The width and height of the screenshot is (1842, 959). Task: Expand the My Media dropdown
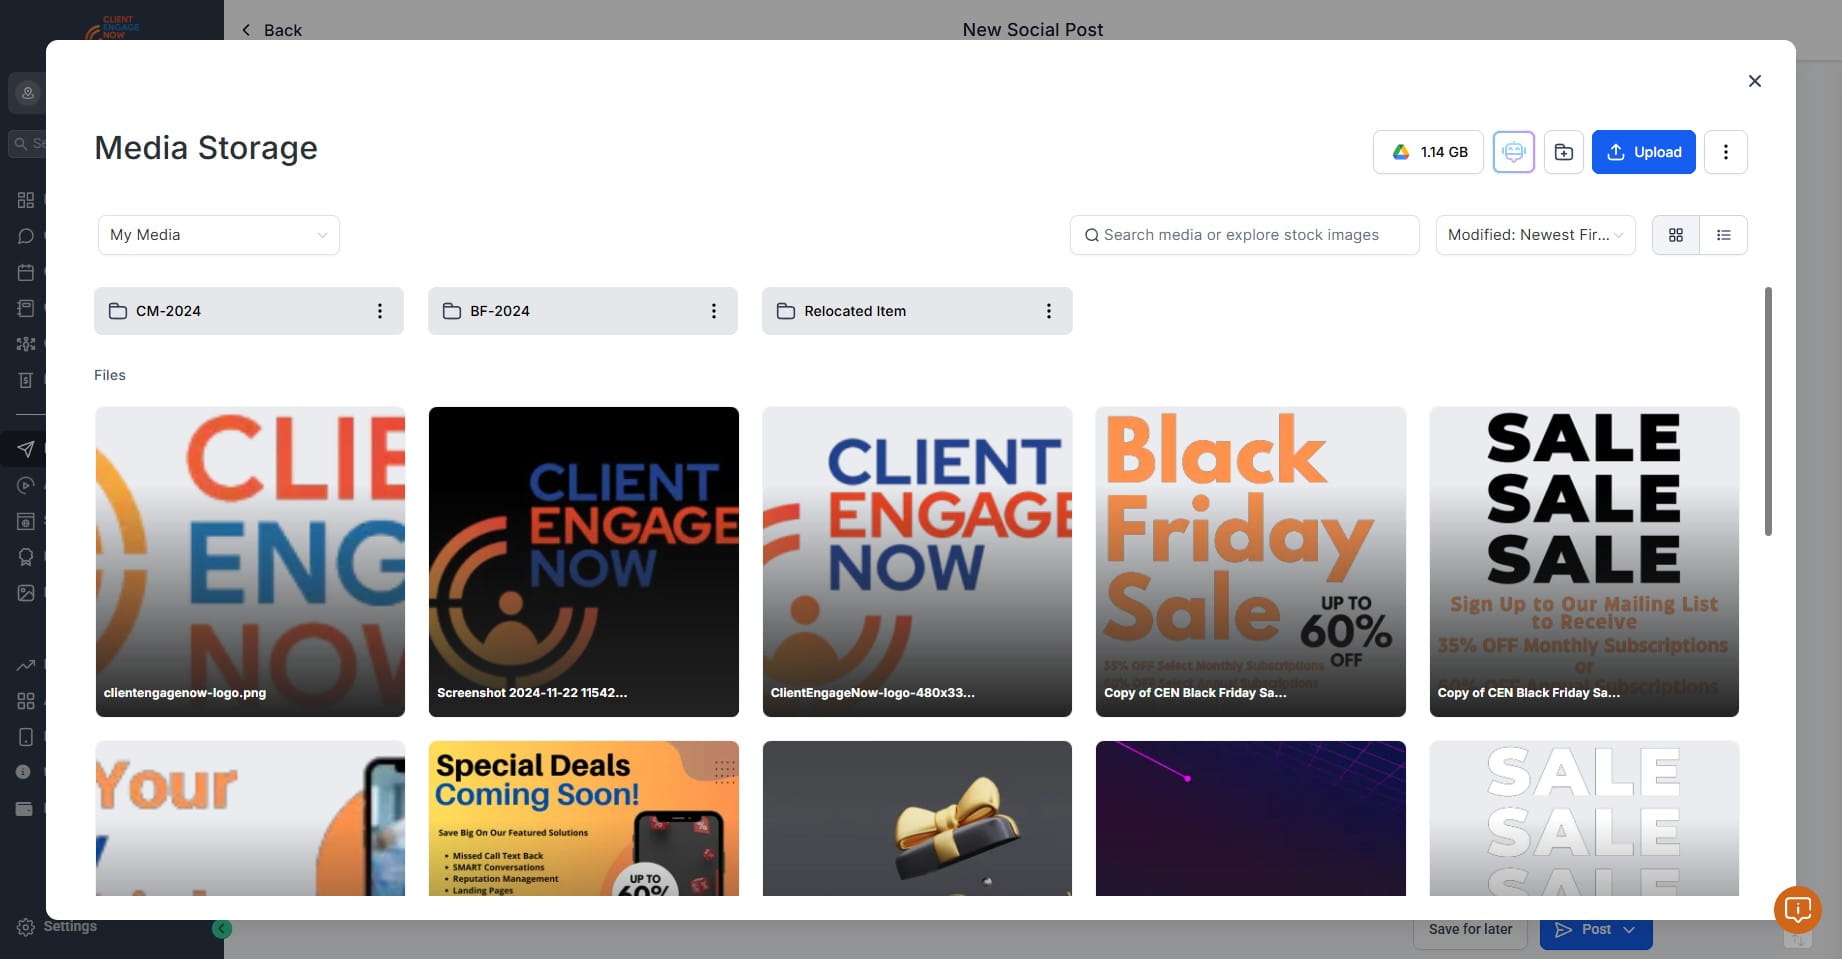pos(219,235)
